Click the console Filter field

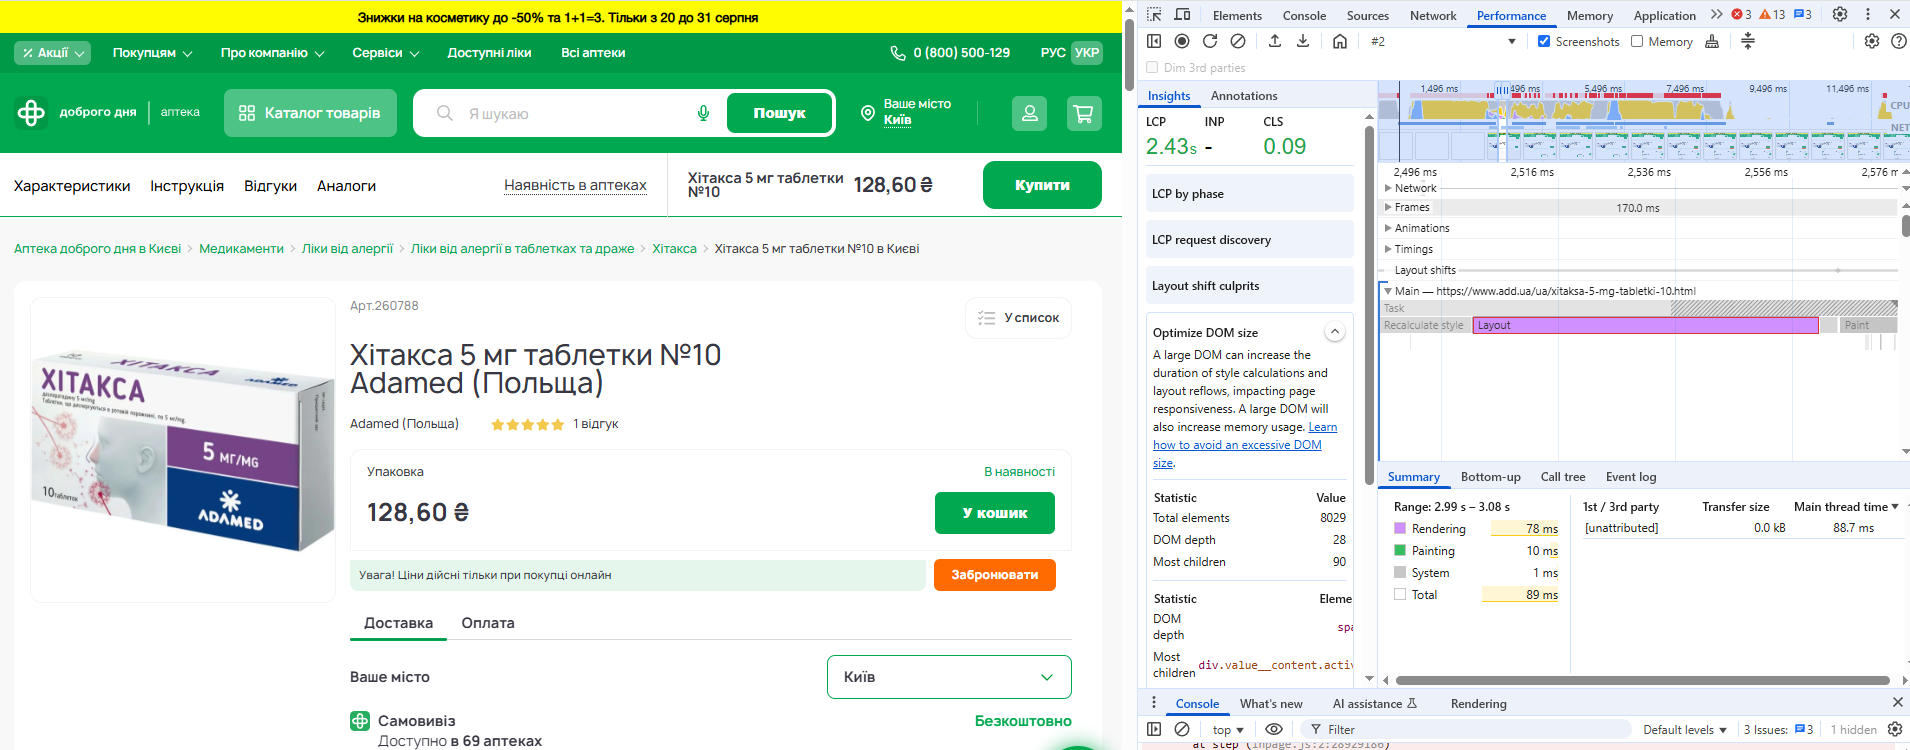click(1466, 729)
